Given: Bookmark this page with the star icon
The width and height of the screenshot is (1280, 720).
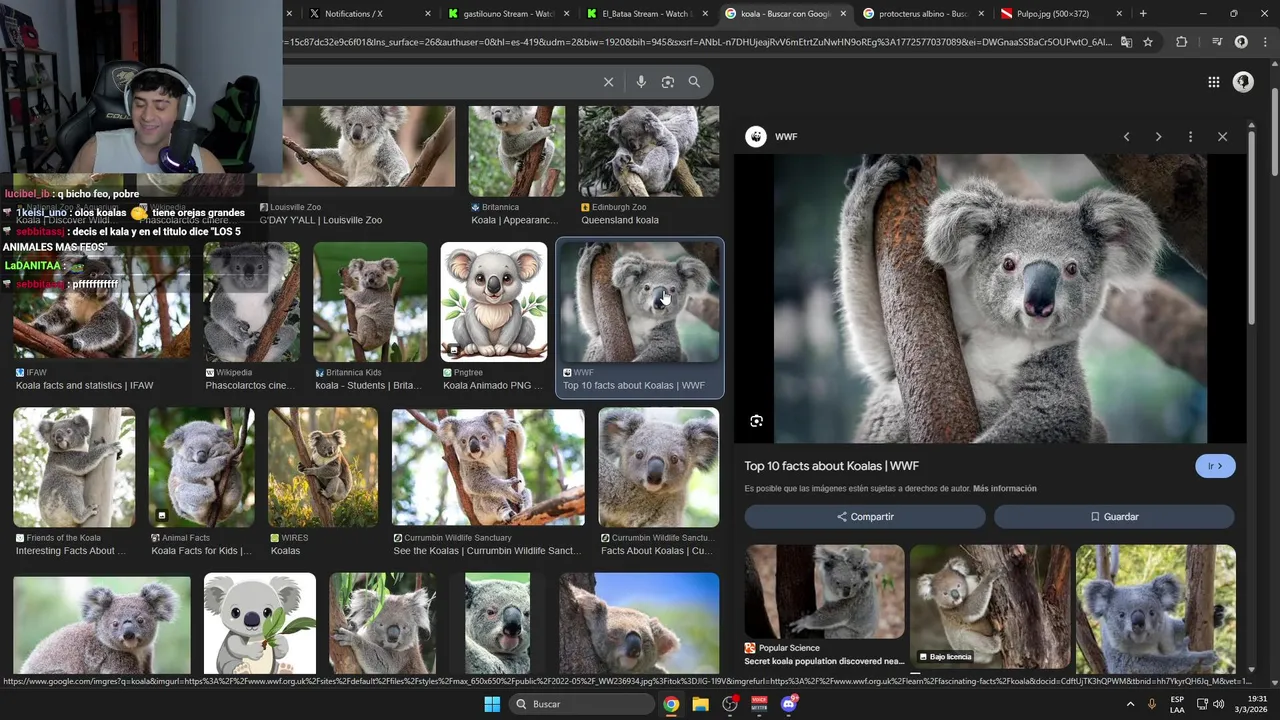Looking at the screenshot, I should 1148,42.
